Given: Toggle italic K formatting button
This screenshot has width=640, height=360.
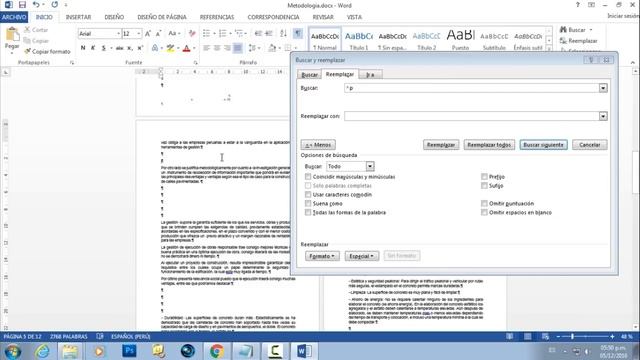Looking at the screenshot, I should tap(93, 48).
